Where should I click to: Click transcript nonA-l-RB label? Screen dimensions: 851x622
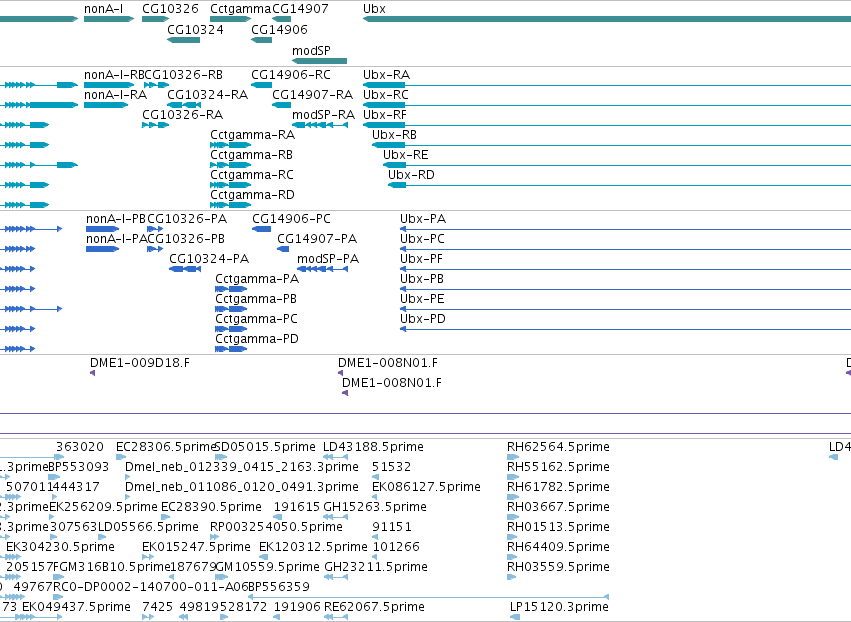coord(115,75)
